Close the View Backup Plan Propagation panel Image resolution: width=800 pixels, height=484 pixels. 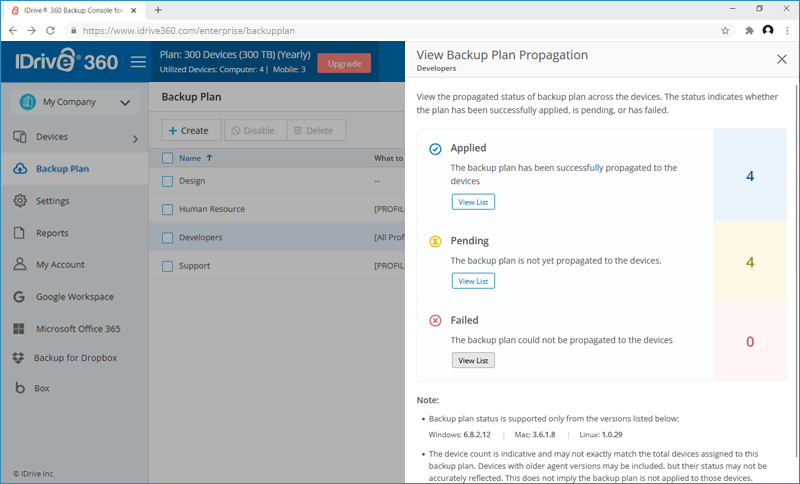[x=782, y=60]
